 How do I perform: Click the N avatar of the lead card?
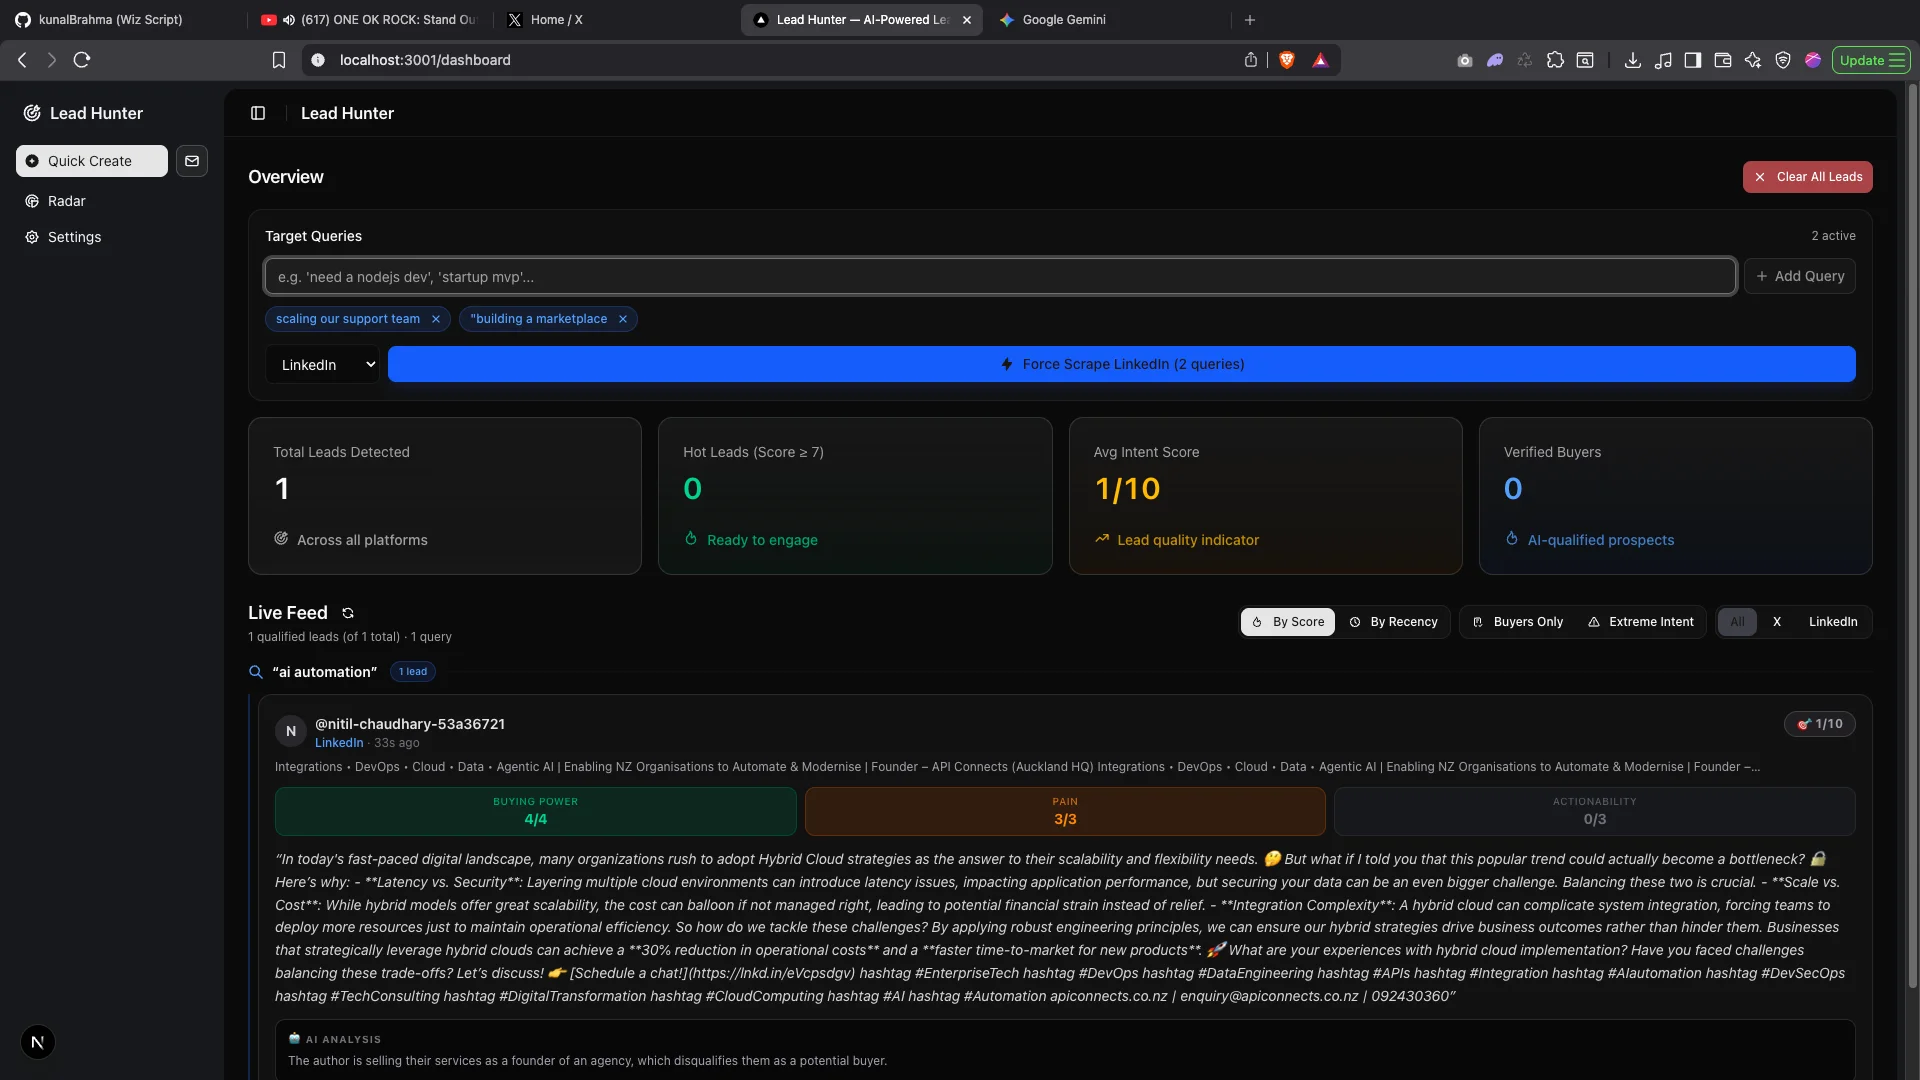tap(291, 732)
